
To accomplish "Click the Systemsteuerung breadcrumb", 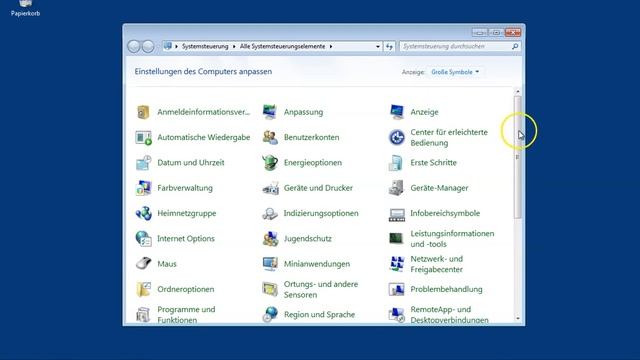I will pyautogui.click(x=205, y=47).
